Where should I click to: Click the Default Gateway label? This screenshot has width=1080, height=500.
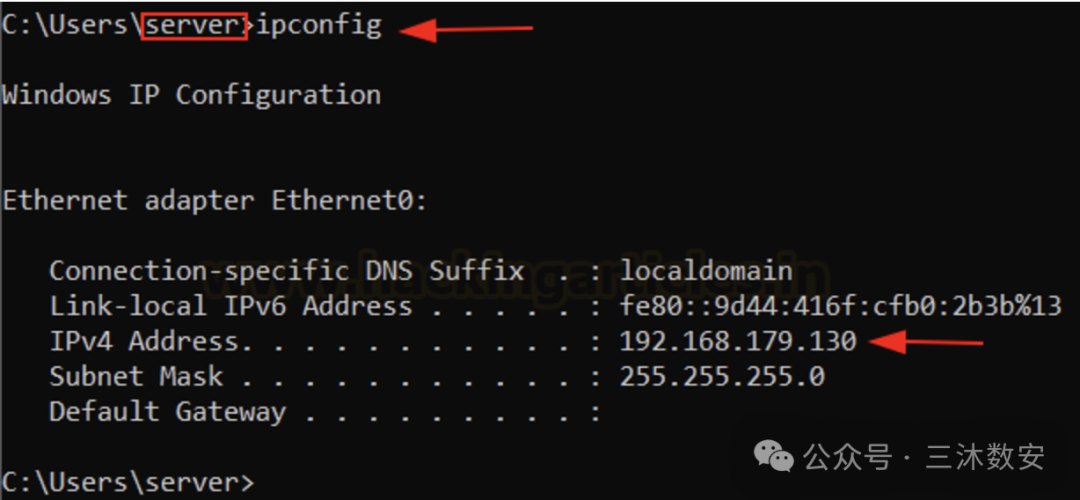[167, 413]
